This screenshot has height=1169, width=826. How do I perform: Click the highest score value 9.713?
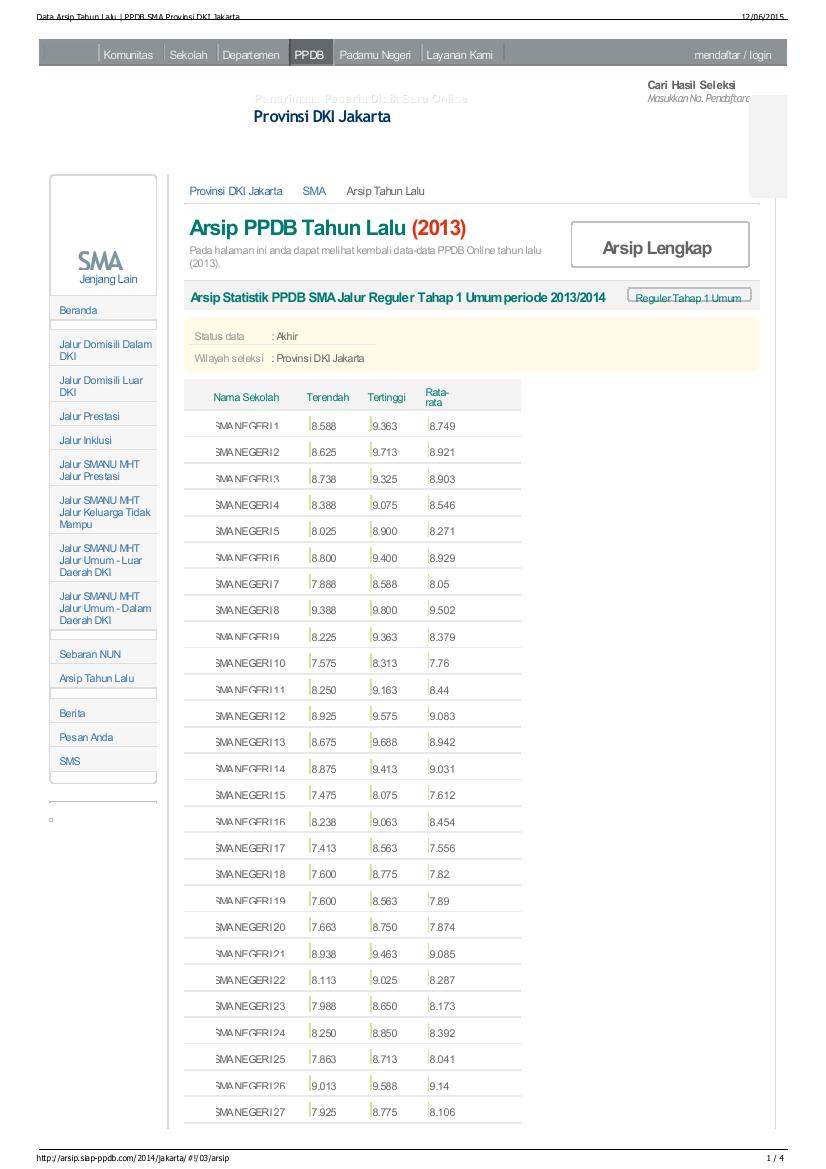point(385,452)
